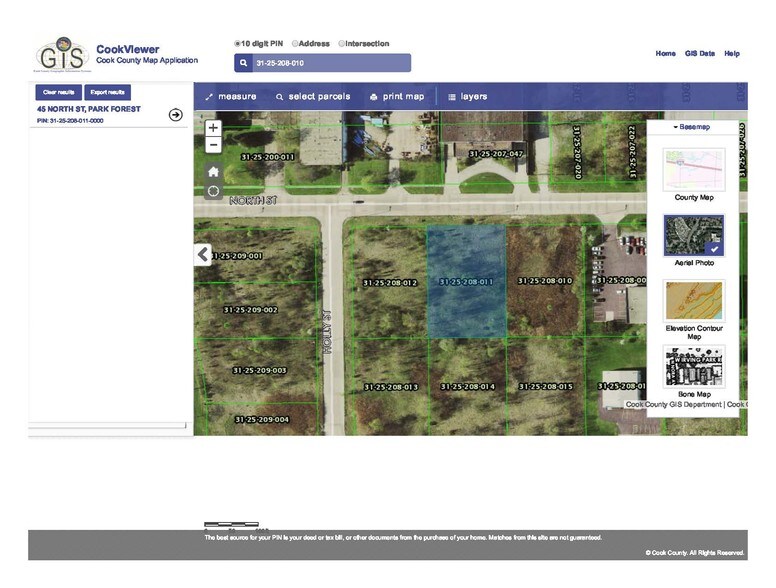Open the arrow next to 45 North St result

[x=176, y=115]
